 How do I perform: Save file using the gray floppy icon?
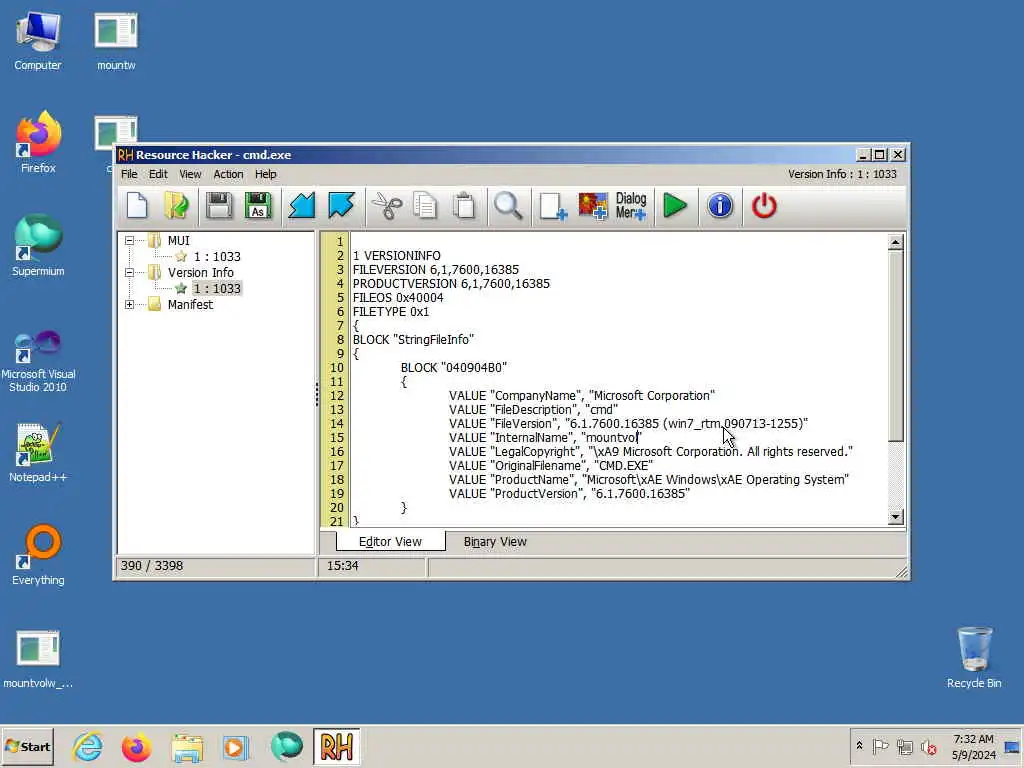point(218,206)
